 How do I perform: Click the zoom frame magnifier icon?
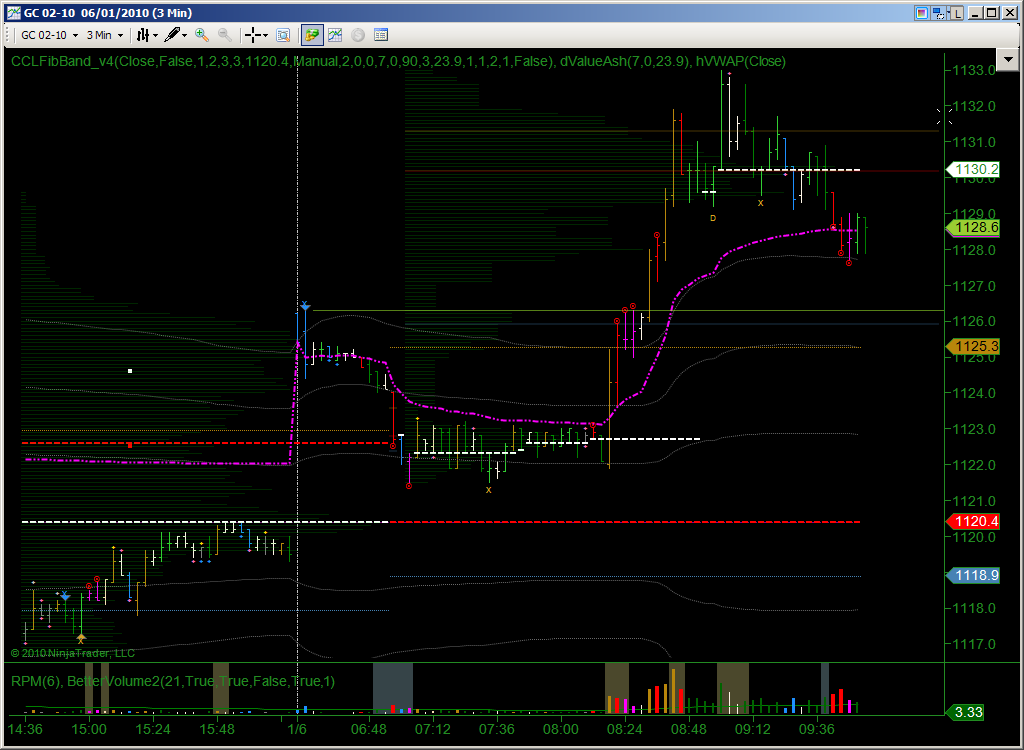coord(283,35)
